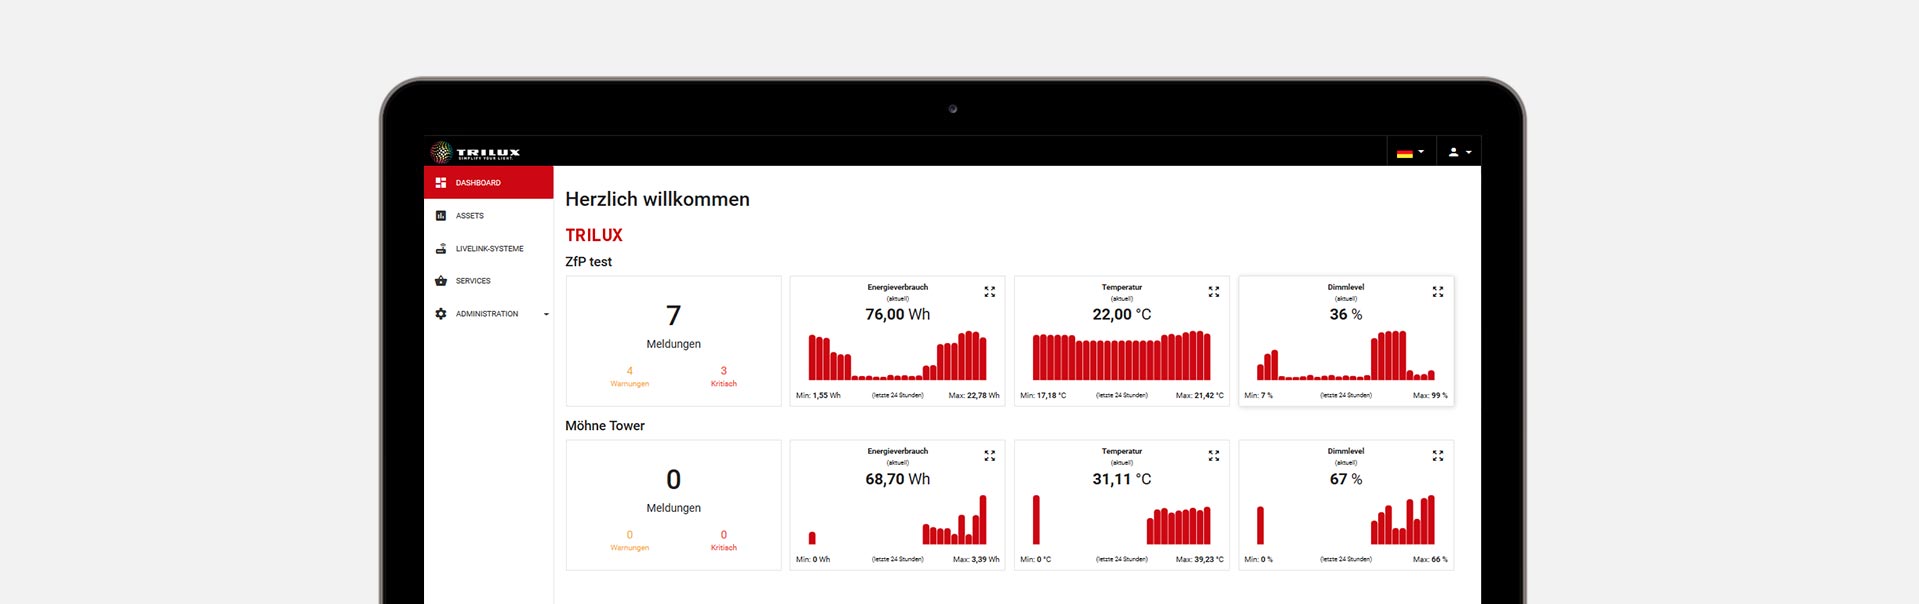Click Max: 39,23 °C label

(1199, 560)
